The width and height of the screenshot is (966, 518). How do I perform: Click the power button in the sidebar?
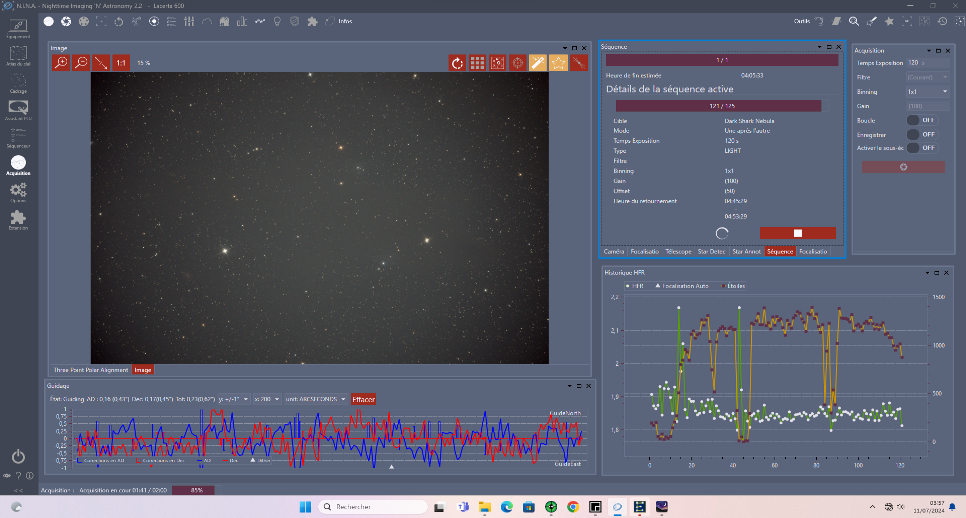click(x=18, y=456)
